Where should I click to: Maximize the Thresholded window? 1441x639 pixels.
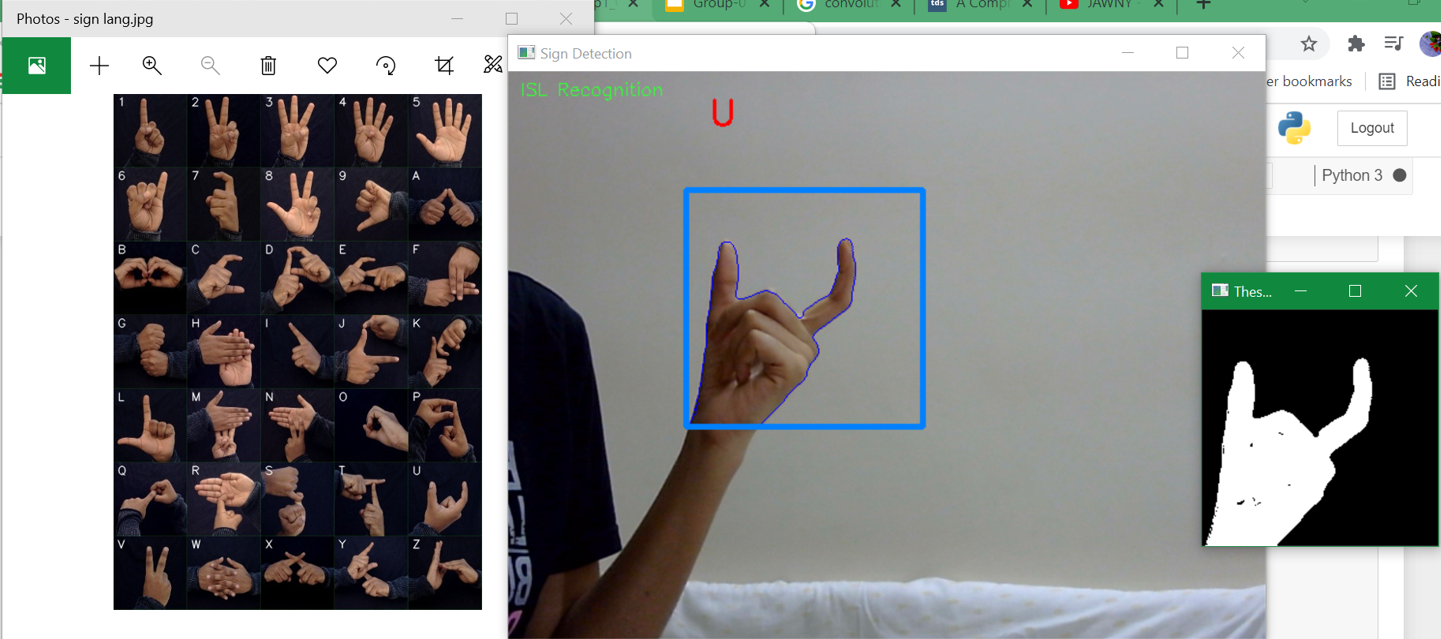click(x=1355, y=291)
